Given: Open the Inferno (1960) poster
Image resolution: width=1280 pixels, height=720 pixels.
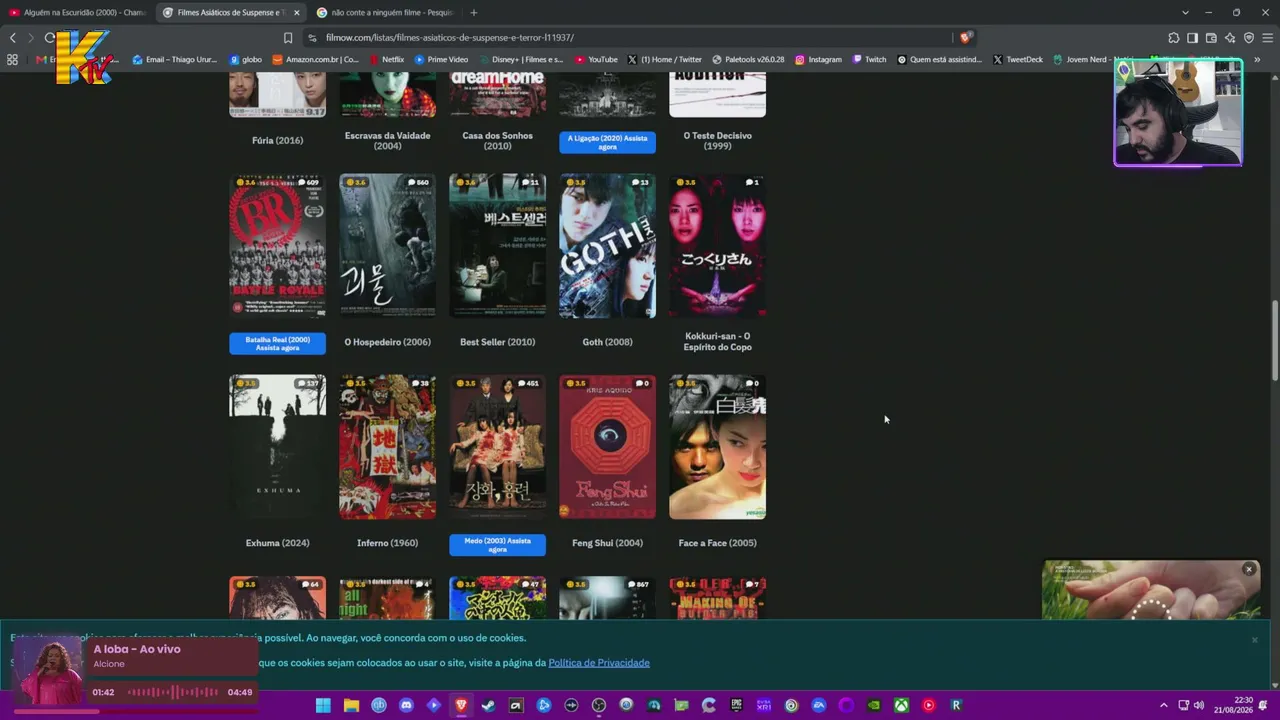Looking at the screenshot, I should (387, 447).
